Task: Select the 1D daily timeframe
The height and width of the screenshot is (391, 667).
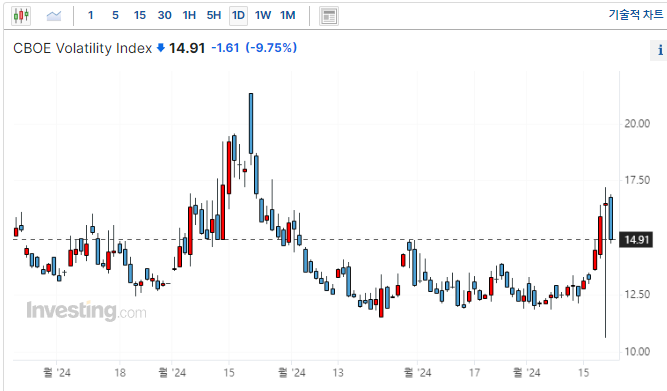Action: click(x=238, y=16)
